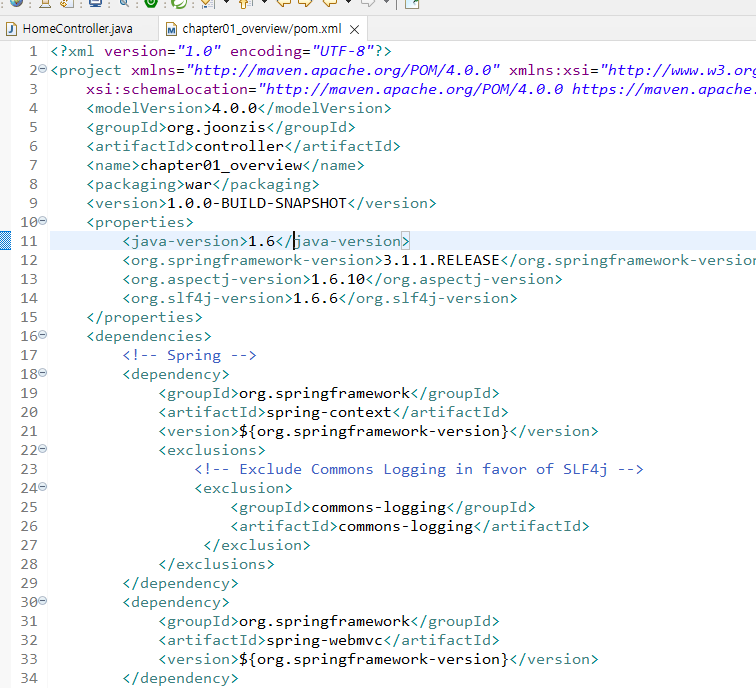Click the closing exclusion tag on line 27

[257, 545]
